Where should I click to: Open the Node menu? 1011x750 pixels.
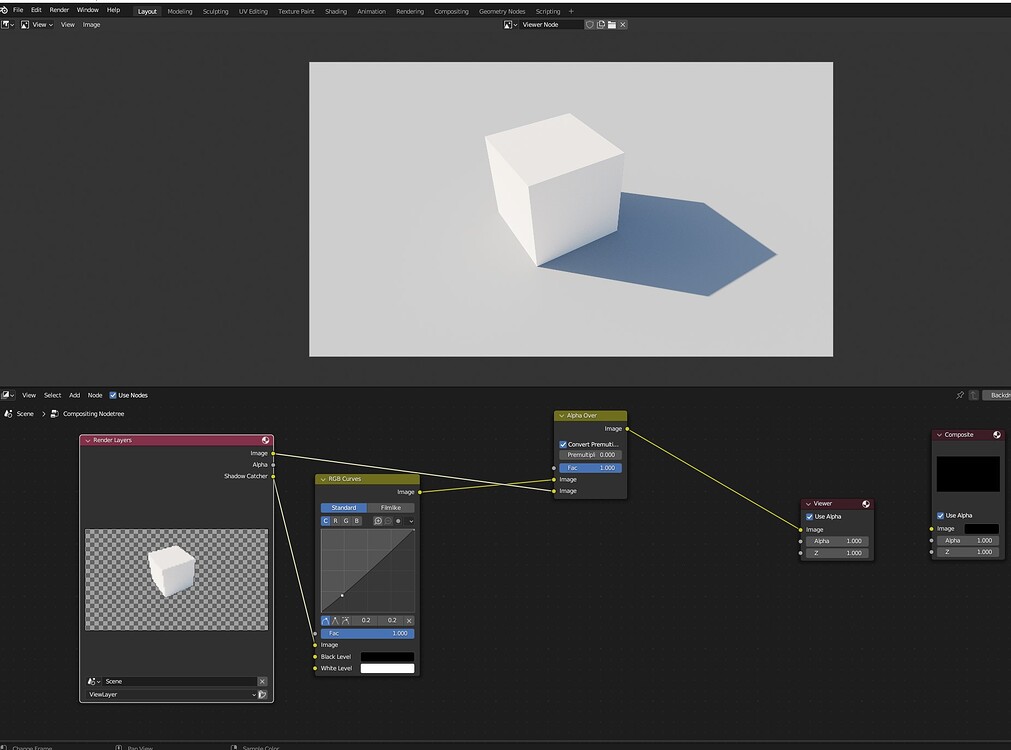click(x=95, y=395)
